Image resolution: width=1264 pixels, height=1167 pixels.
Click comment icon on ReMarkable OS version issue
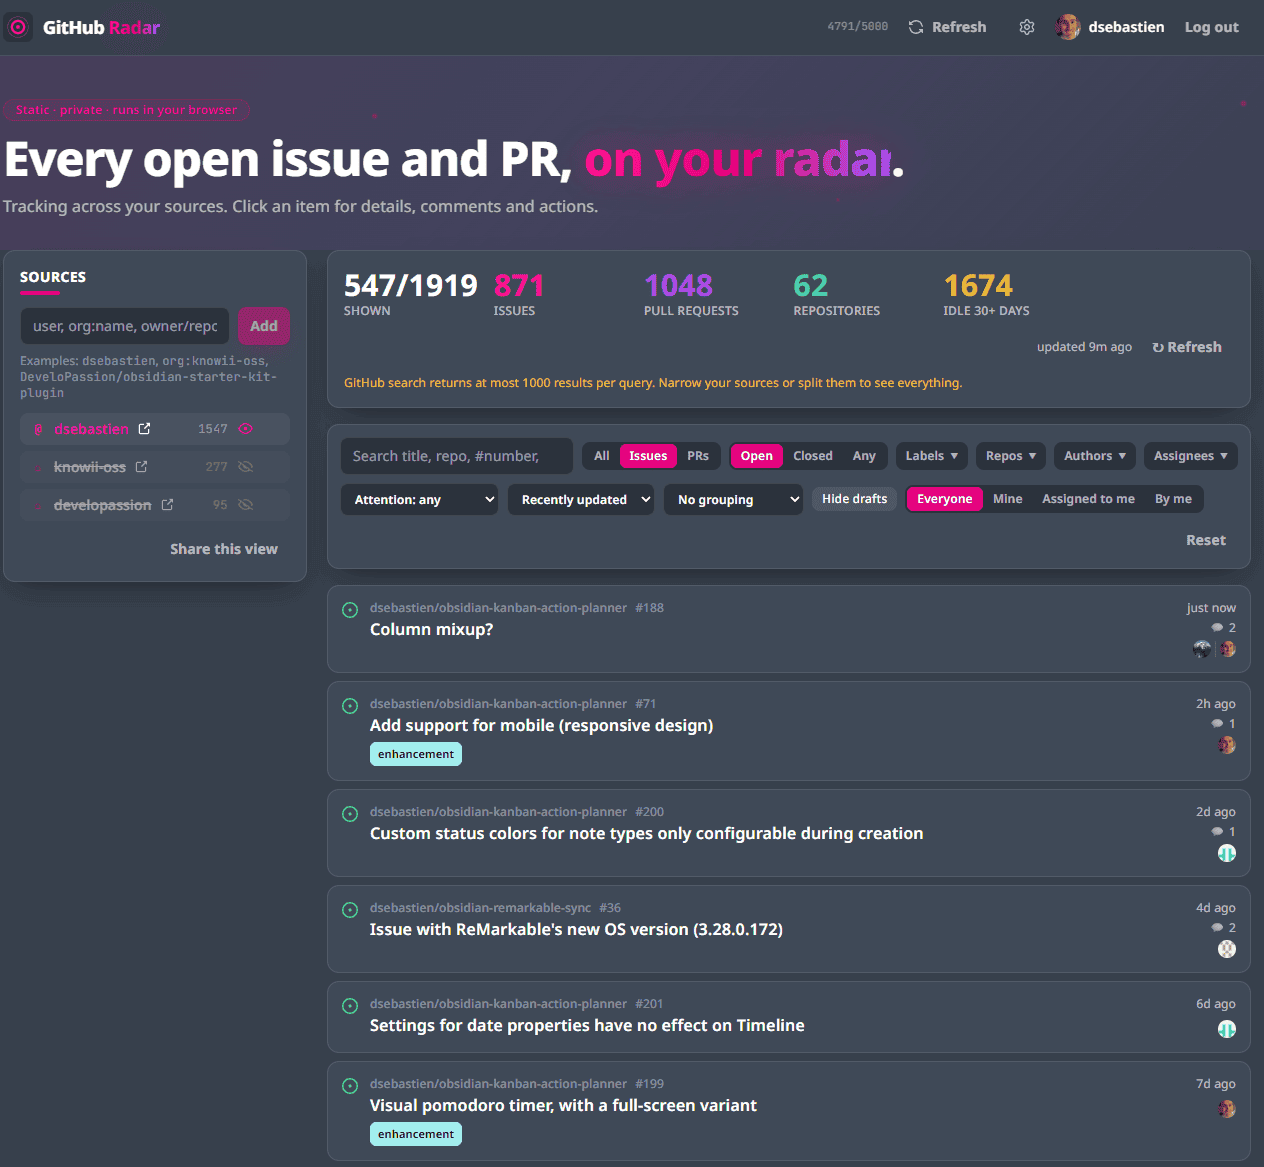(x=1217, y=927)
